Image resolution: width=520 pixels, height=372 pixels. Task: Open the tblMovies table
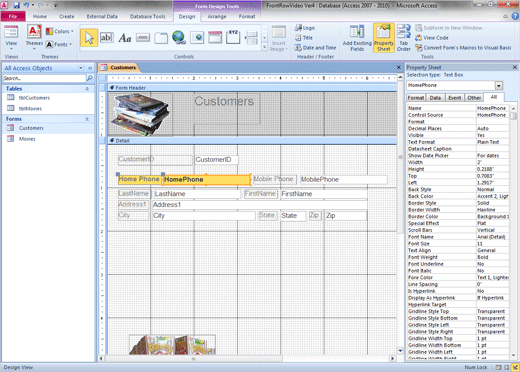click(30, 108)
